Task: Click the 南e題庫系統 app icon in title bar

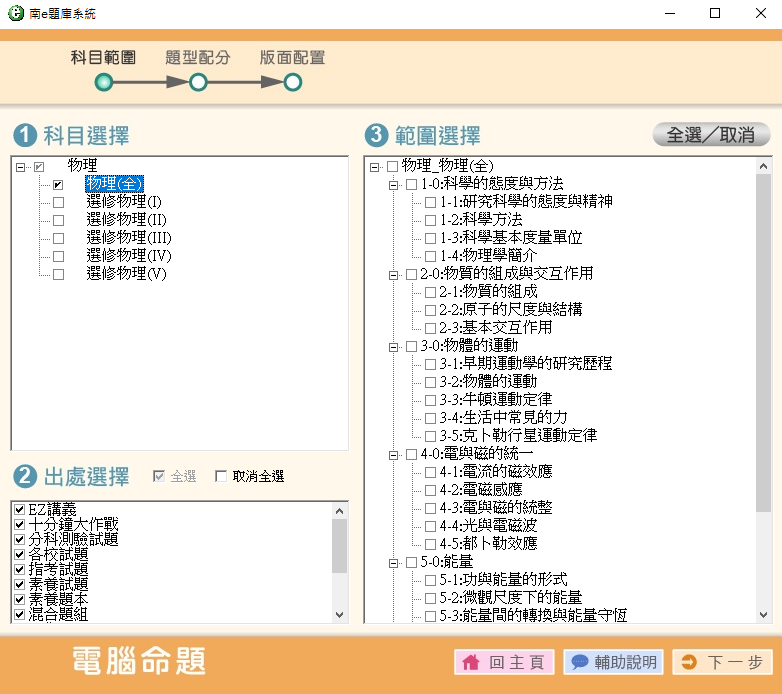Action: 15,13
